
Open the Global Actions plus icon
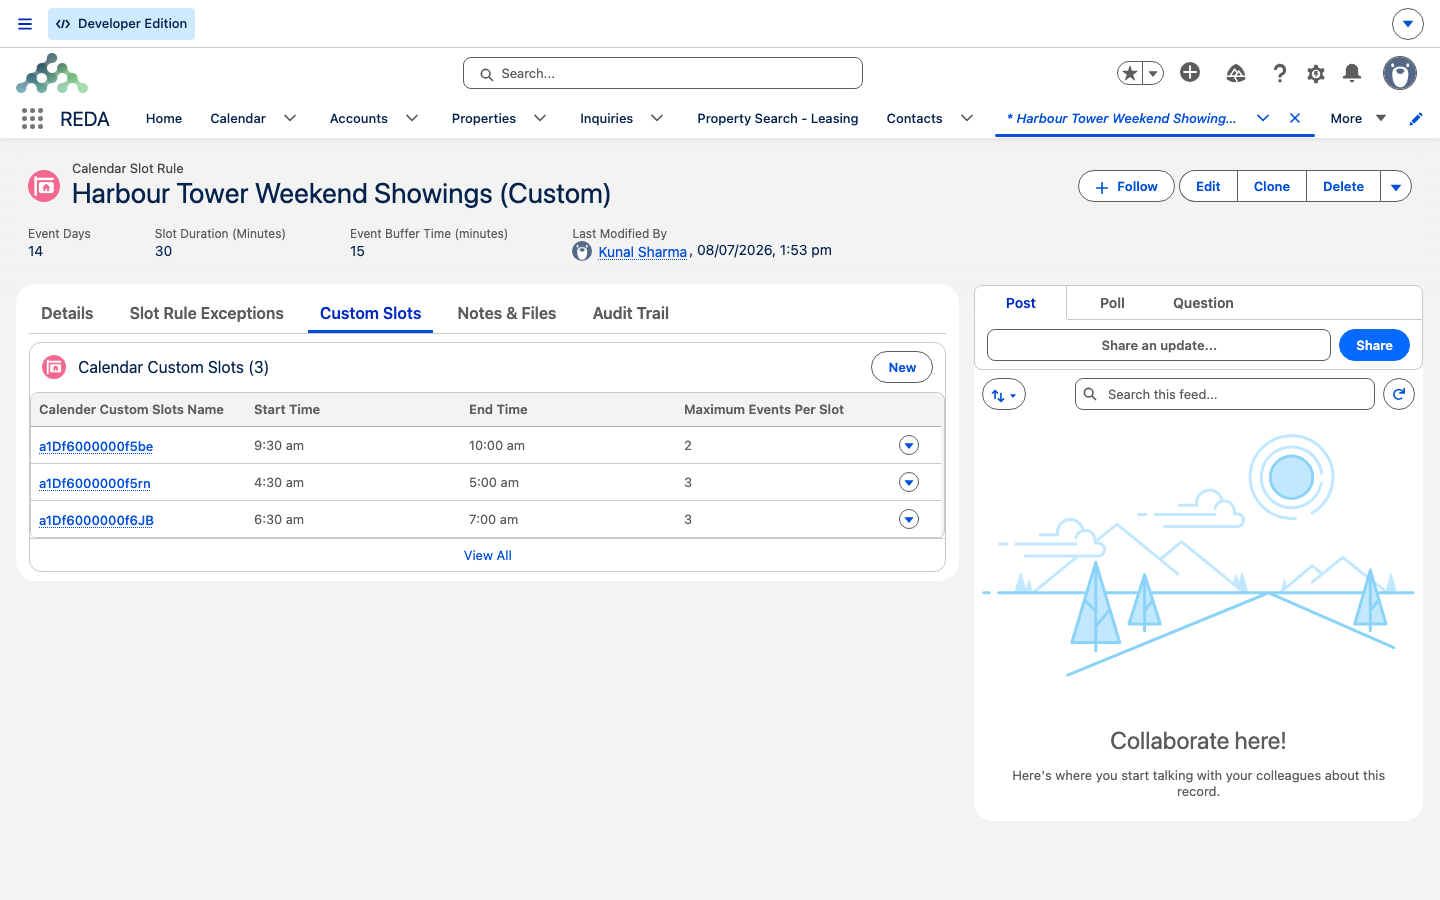1190,72
